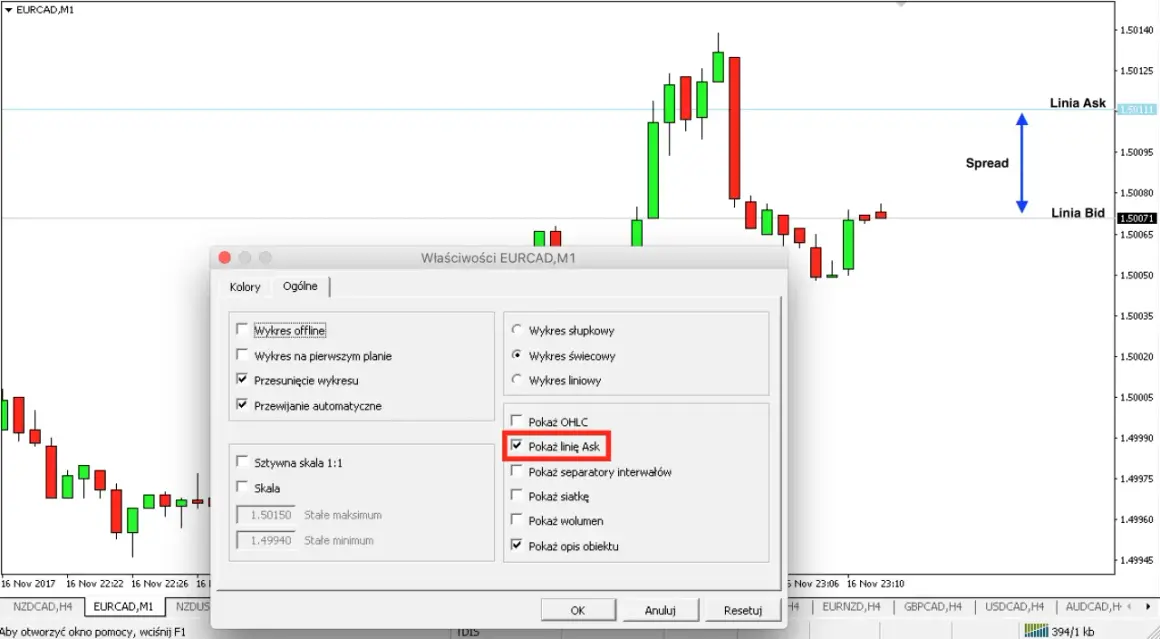
Task: Select Wykres słupkowy radio button
Action: tap(516, 330)
